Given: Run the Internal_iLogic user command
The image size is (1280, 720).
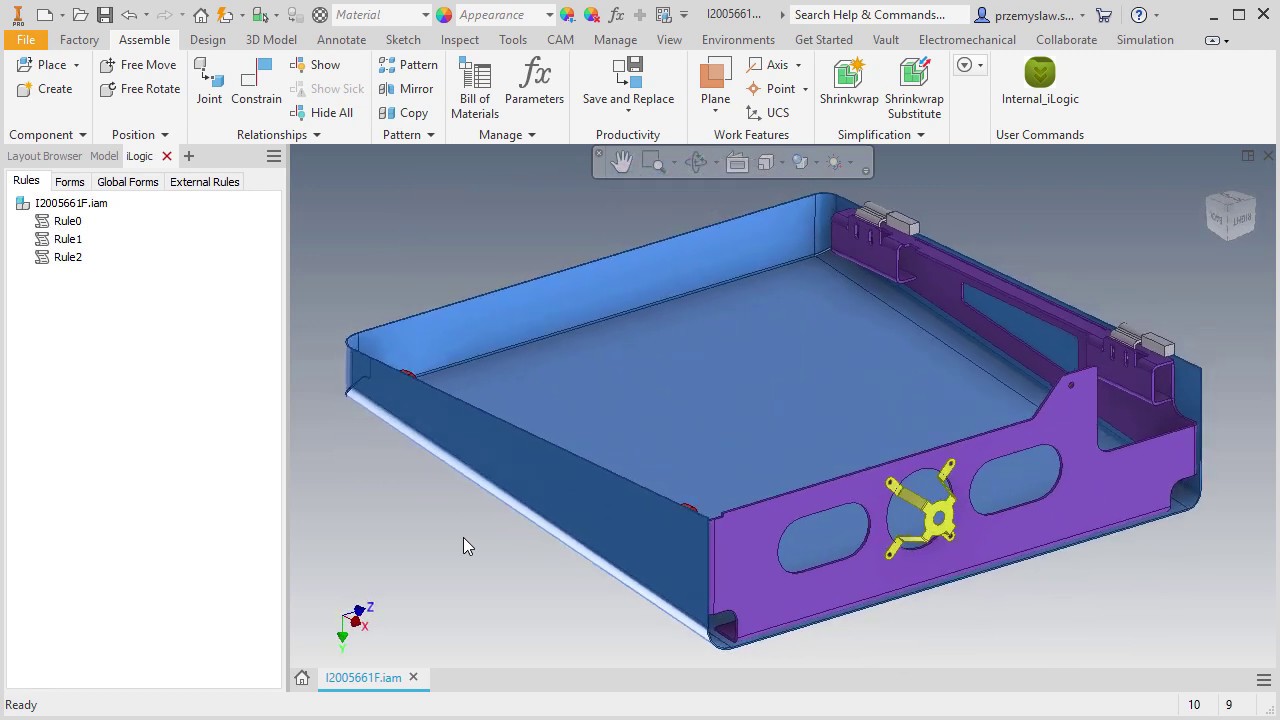Looking at the screenshot, I should click(1040, 82).
